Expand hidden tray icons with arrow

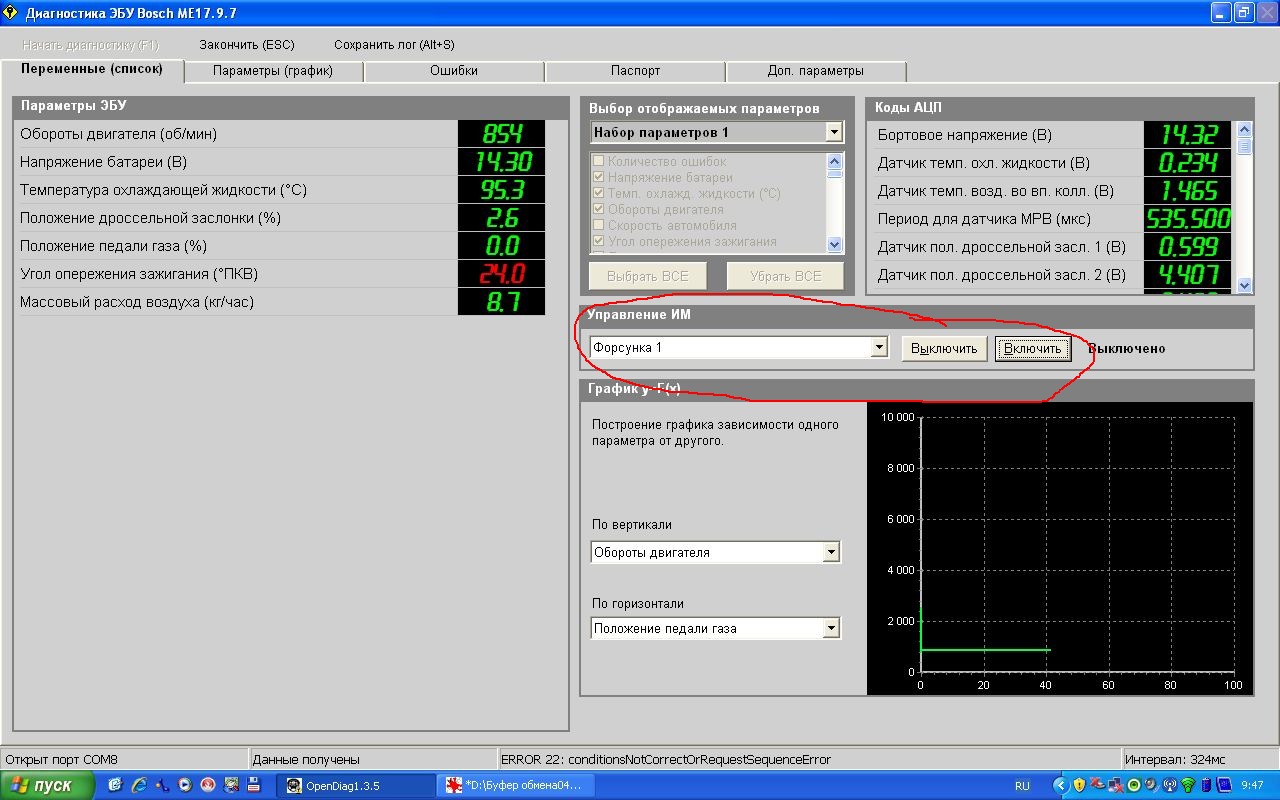[1061, 785]
